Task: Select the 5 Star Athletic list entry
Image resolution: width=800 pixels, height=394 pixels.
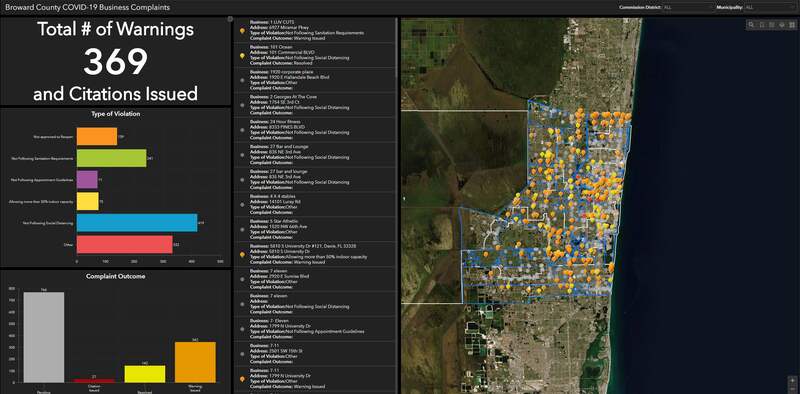Action: [x=315, y=229]
